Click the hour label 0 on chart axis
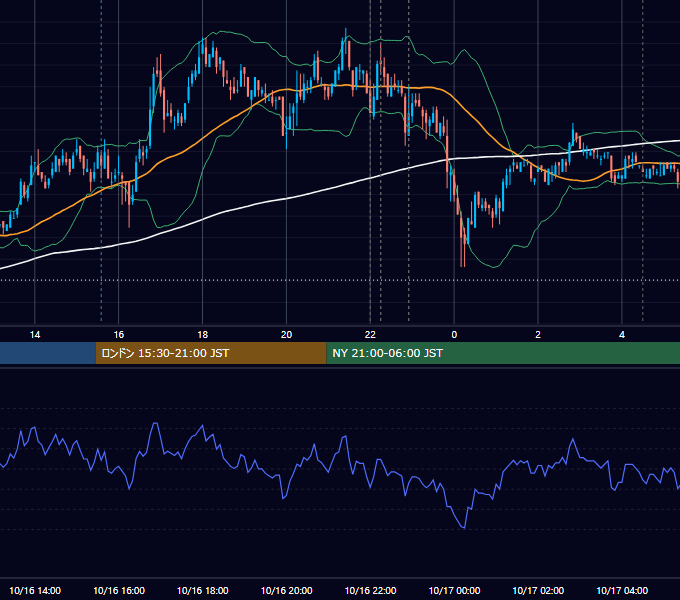The height and width of the screenshot is (600, 680). tap(454, 335)
